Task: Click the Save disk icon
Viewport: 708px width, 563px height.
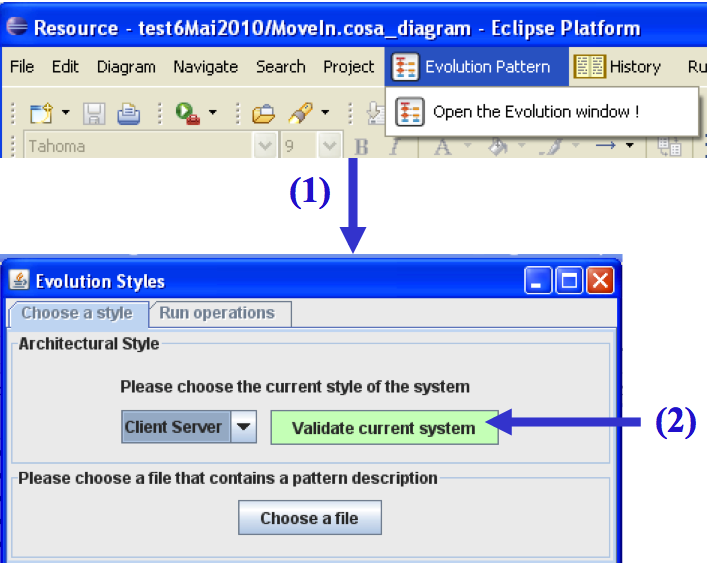Action: coord(94,112)
